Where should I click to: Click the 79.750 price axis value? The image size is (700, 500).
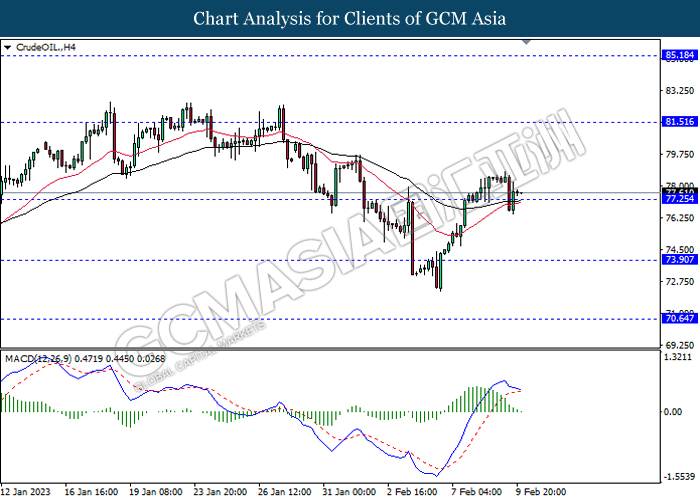679,154
